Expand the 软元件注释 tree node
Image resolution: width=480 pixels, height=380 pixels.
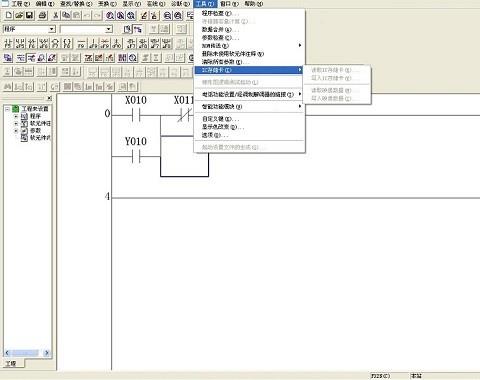tap(16, 123)
